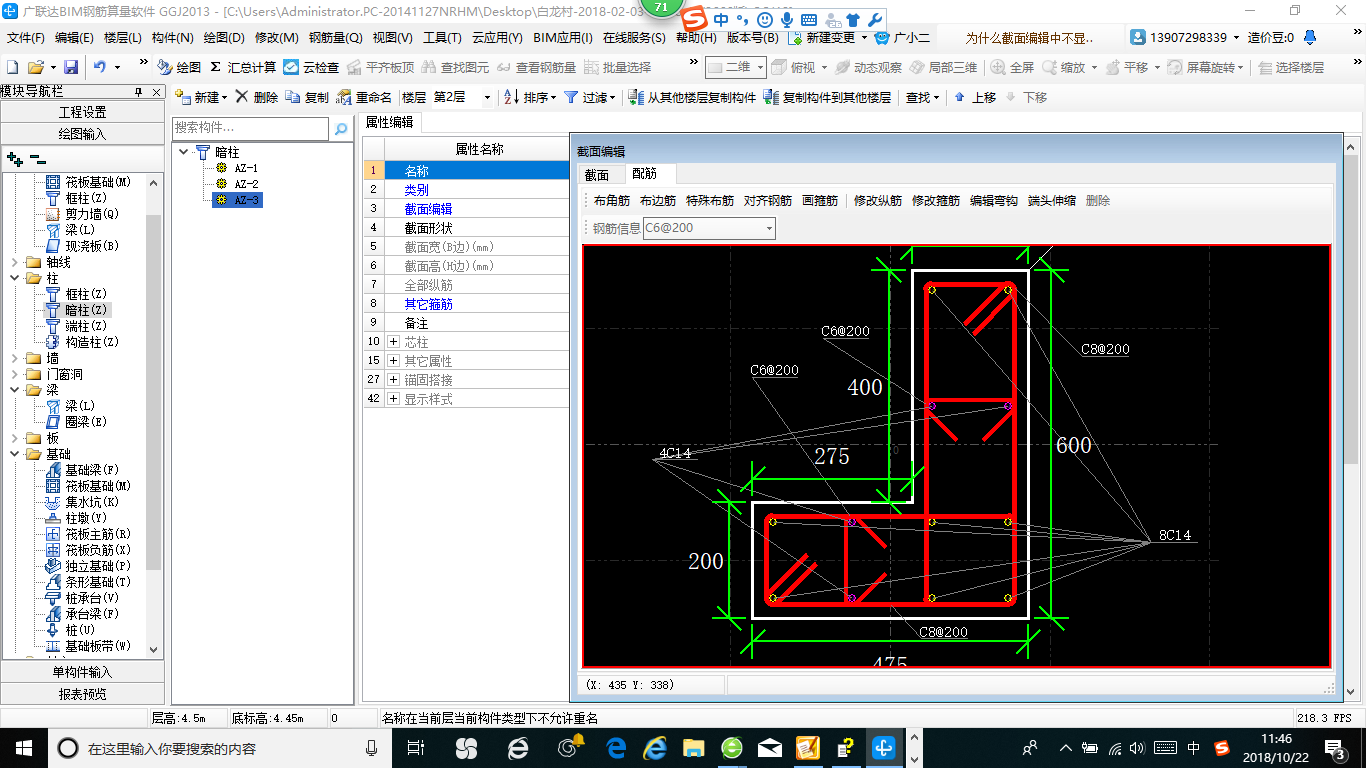1366x768 pixels.
Task: Click the expand-all plus icon in navigator
Action: pyautogui.click(x=14, y=159)
